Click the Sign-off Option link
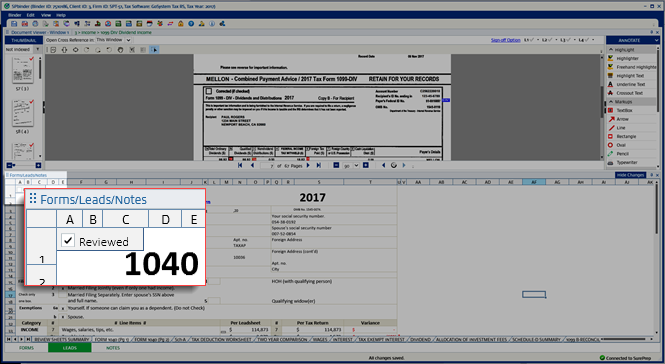This screenshot has width=665, height=364. click(x=506, y=40)
